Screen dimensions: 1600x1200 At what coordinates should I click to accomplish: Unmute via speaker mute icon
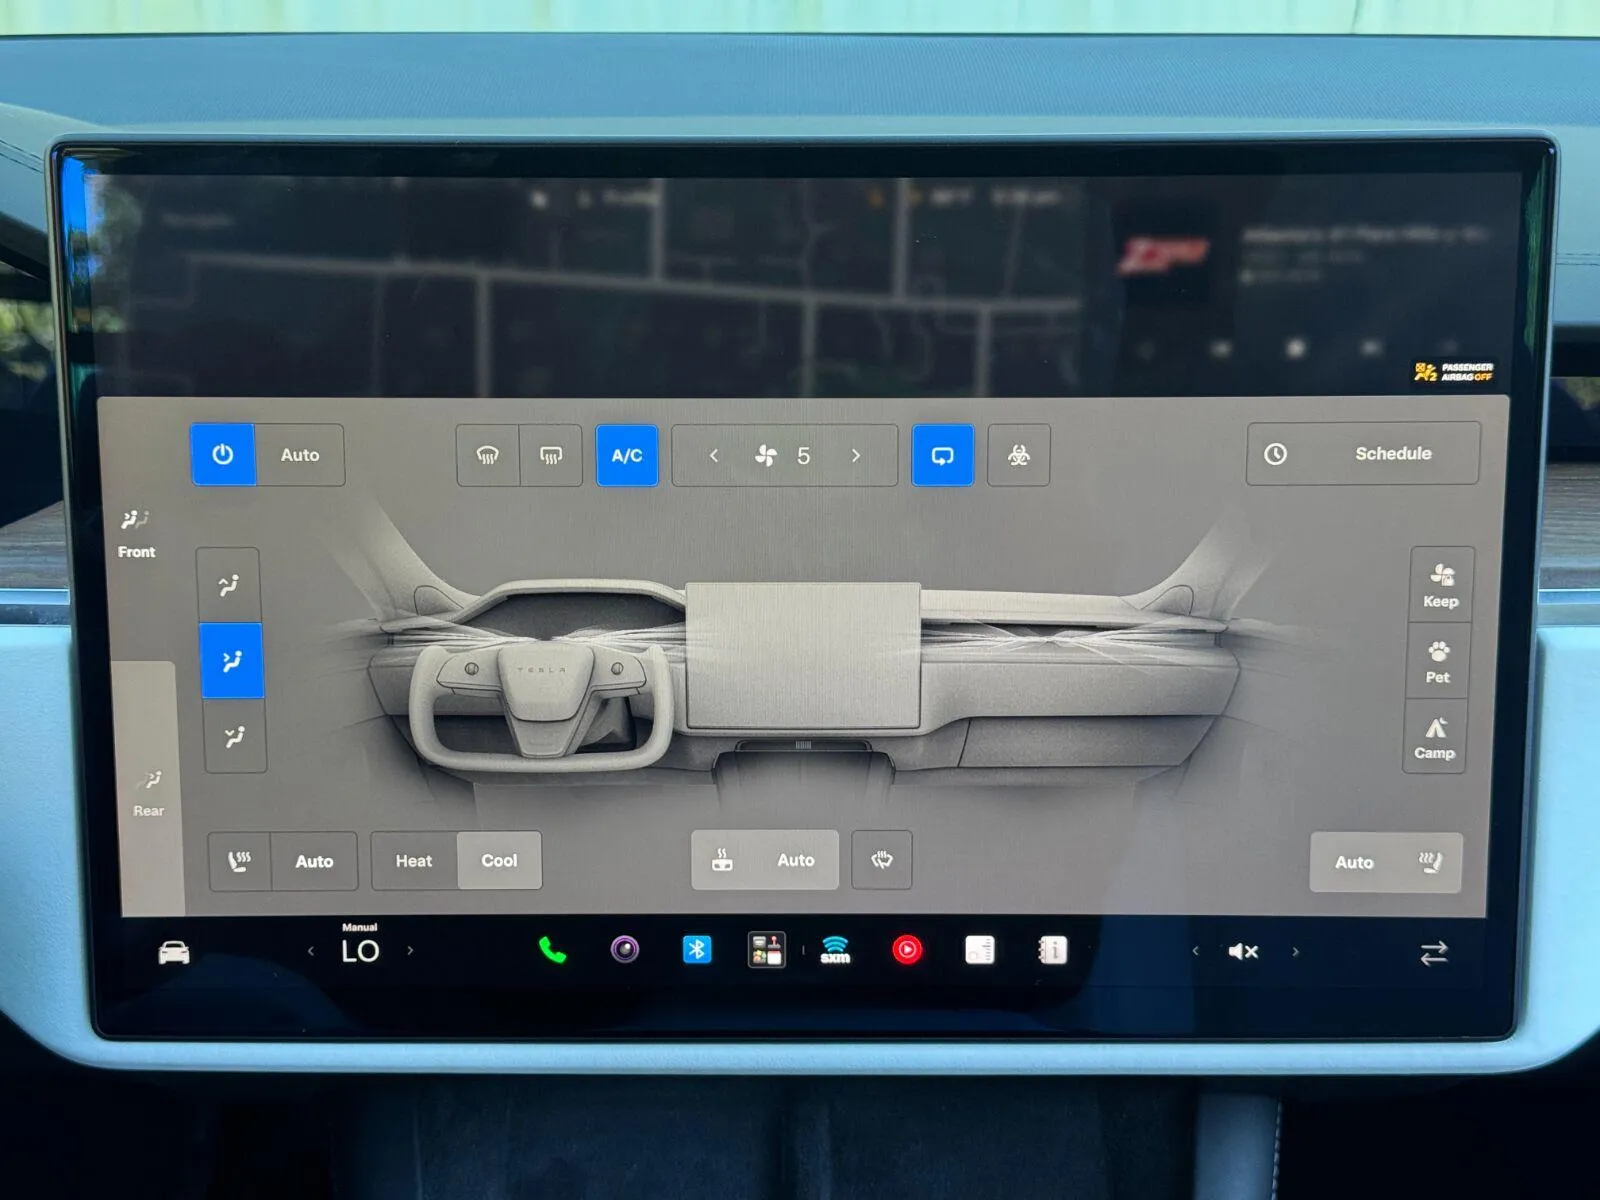tap(1243, 952)
